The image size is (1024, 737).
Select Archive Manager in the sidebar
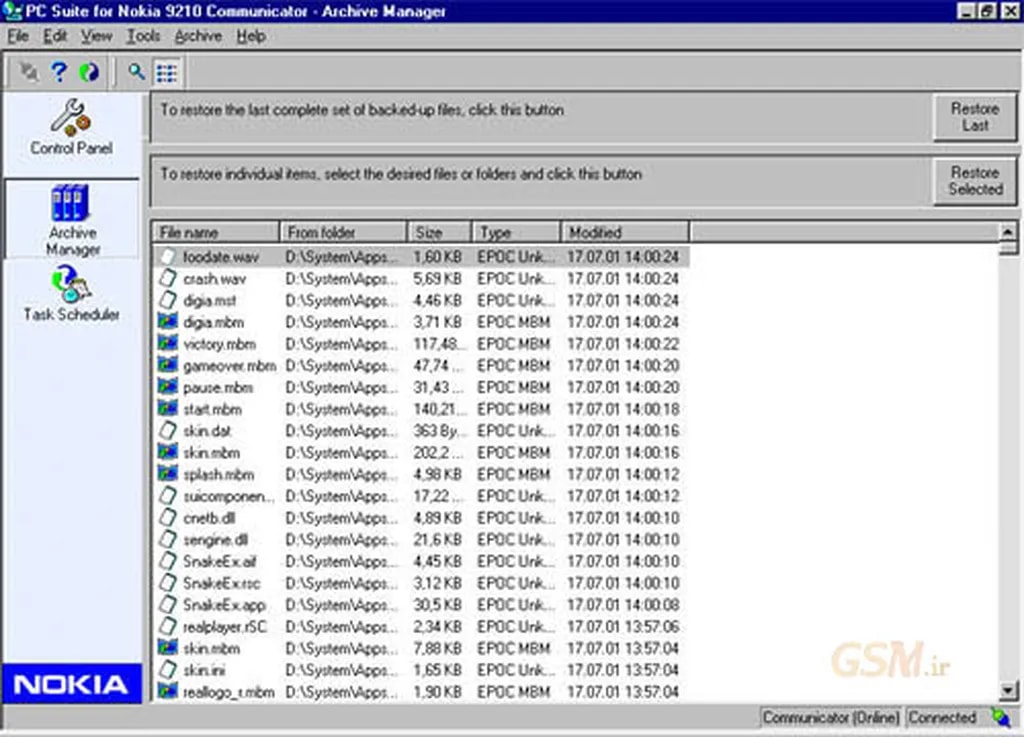click(x=71, y=219)
